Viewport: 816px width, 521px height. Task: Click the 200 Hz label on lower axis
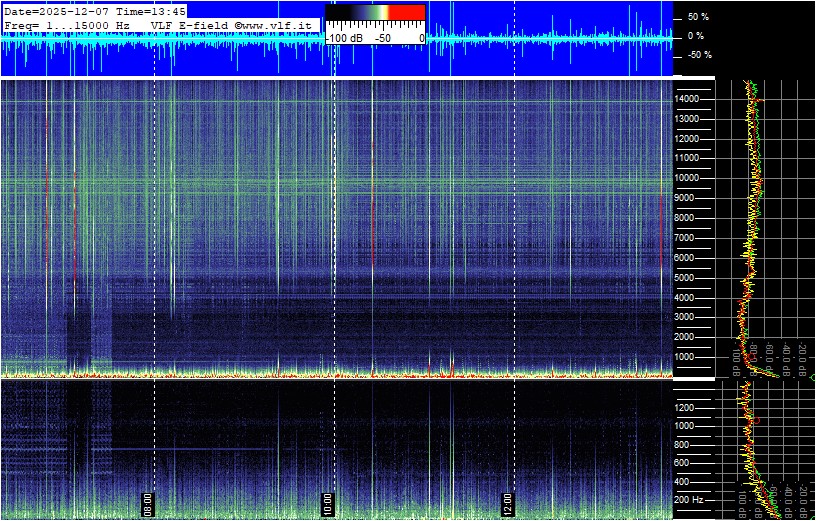689,500
